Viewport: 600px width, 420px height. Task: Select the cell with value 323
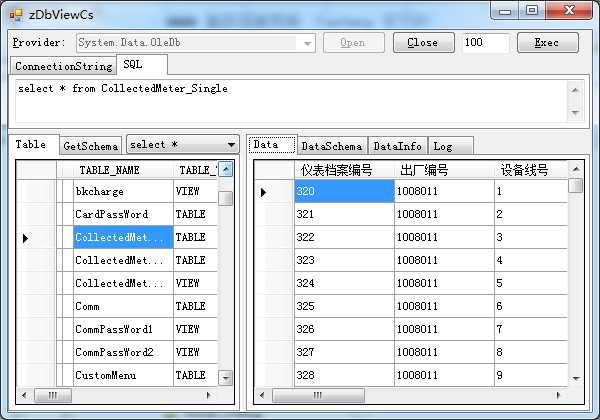[344, 260]
